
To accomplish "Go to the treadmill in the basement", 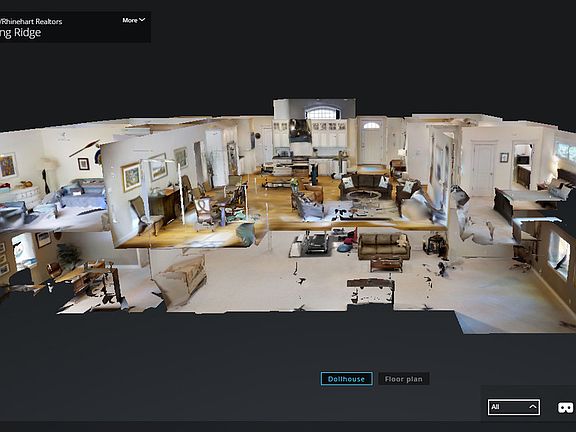I will coord(311,244).
